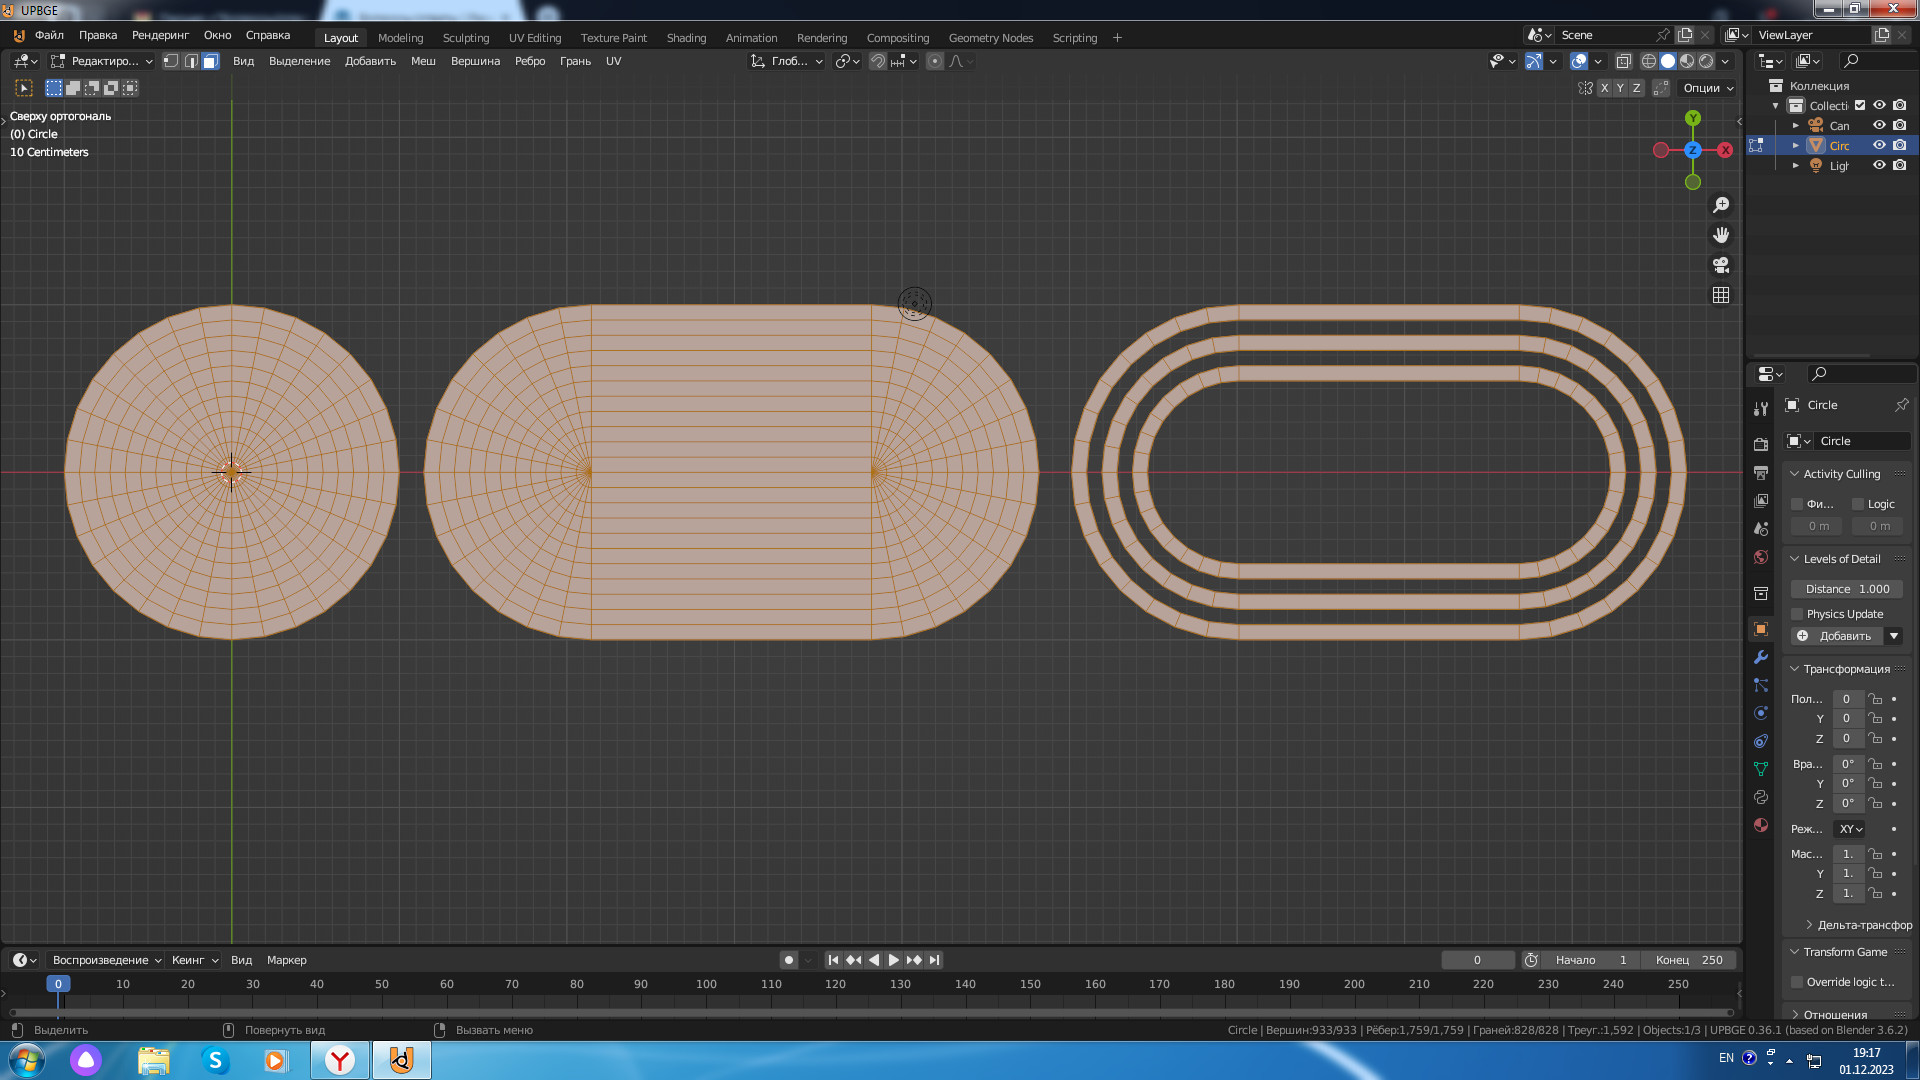1920x1080 pixels.
Task: Open the Опции dropdown
Action: click(1708, 88)
